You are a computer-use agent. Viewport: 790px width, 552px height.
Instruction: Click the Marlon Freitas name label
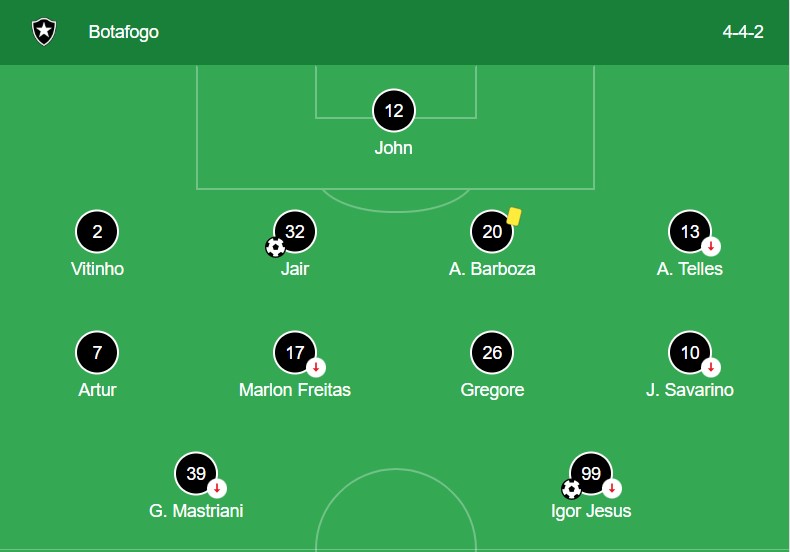(295, 390)
